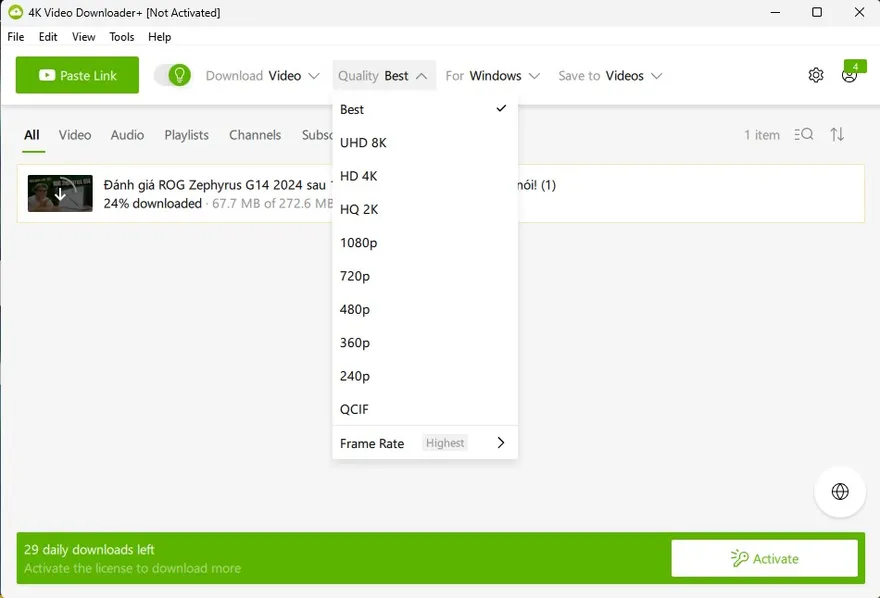Open the Save to Videos dropdown

click(x=610, y=75)
